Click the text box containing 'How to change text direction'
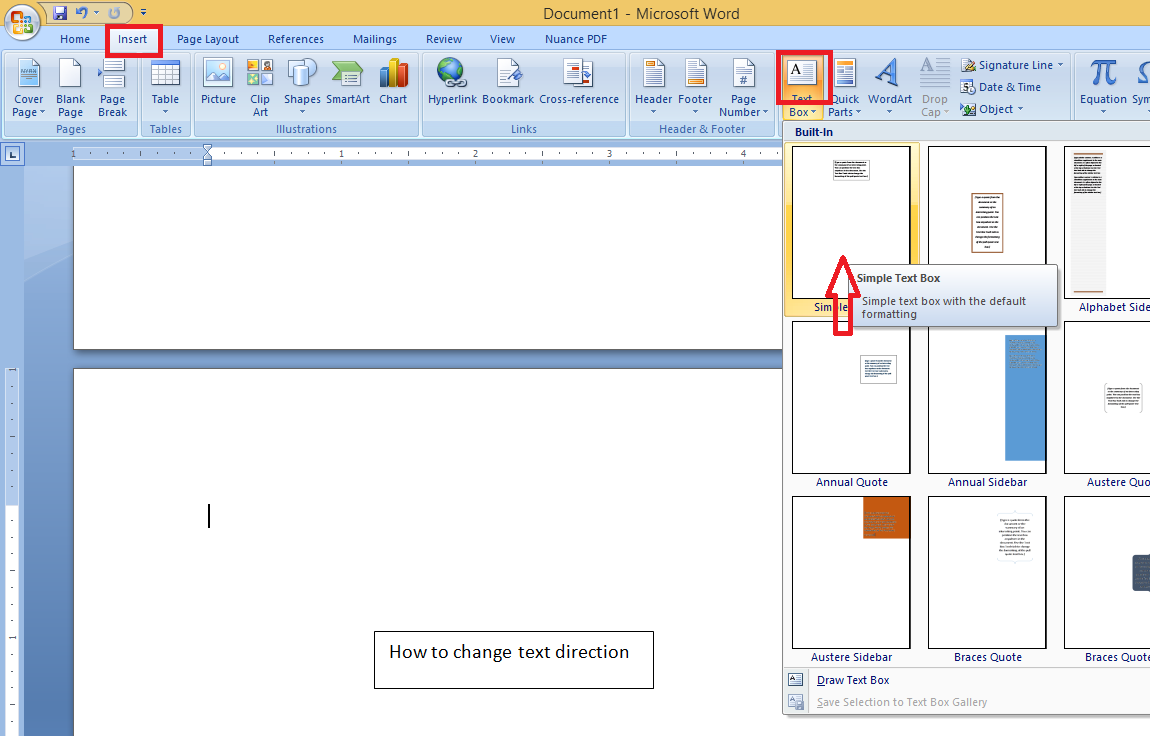 tap(513, 660)
